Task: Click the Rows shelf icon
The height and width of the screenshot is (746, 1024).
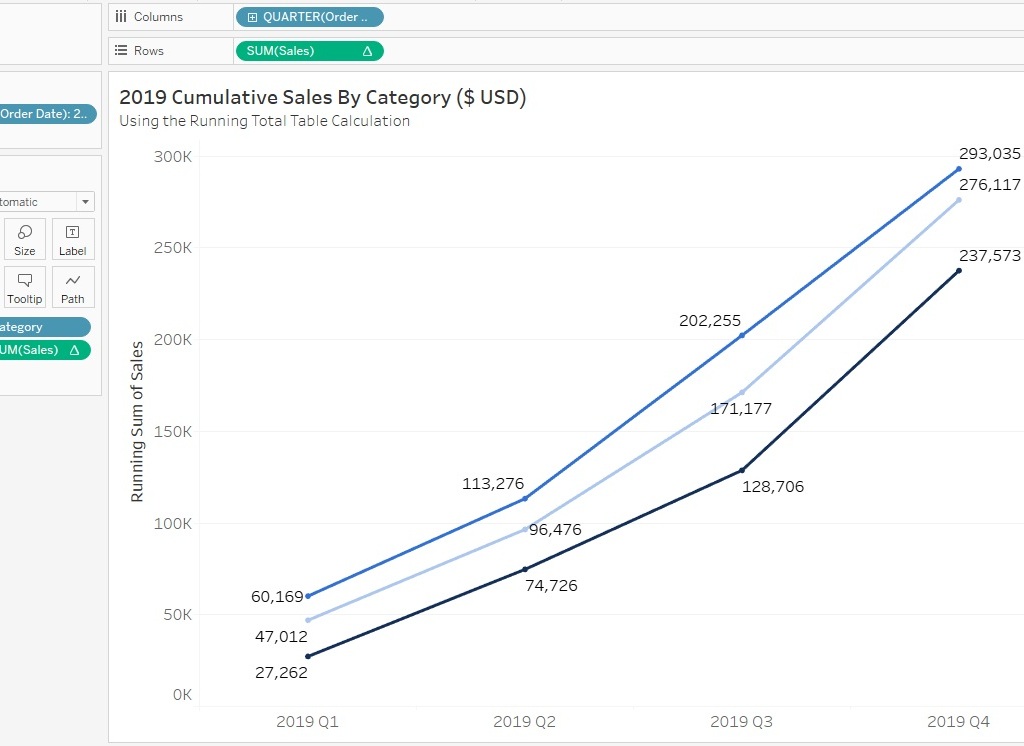Action: [x=121, y=51]
